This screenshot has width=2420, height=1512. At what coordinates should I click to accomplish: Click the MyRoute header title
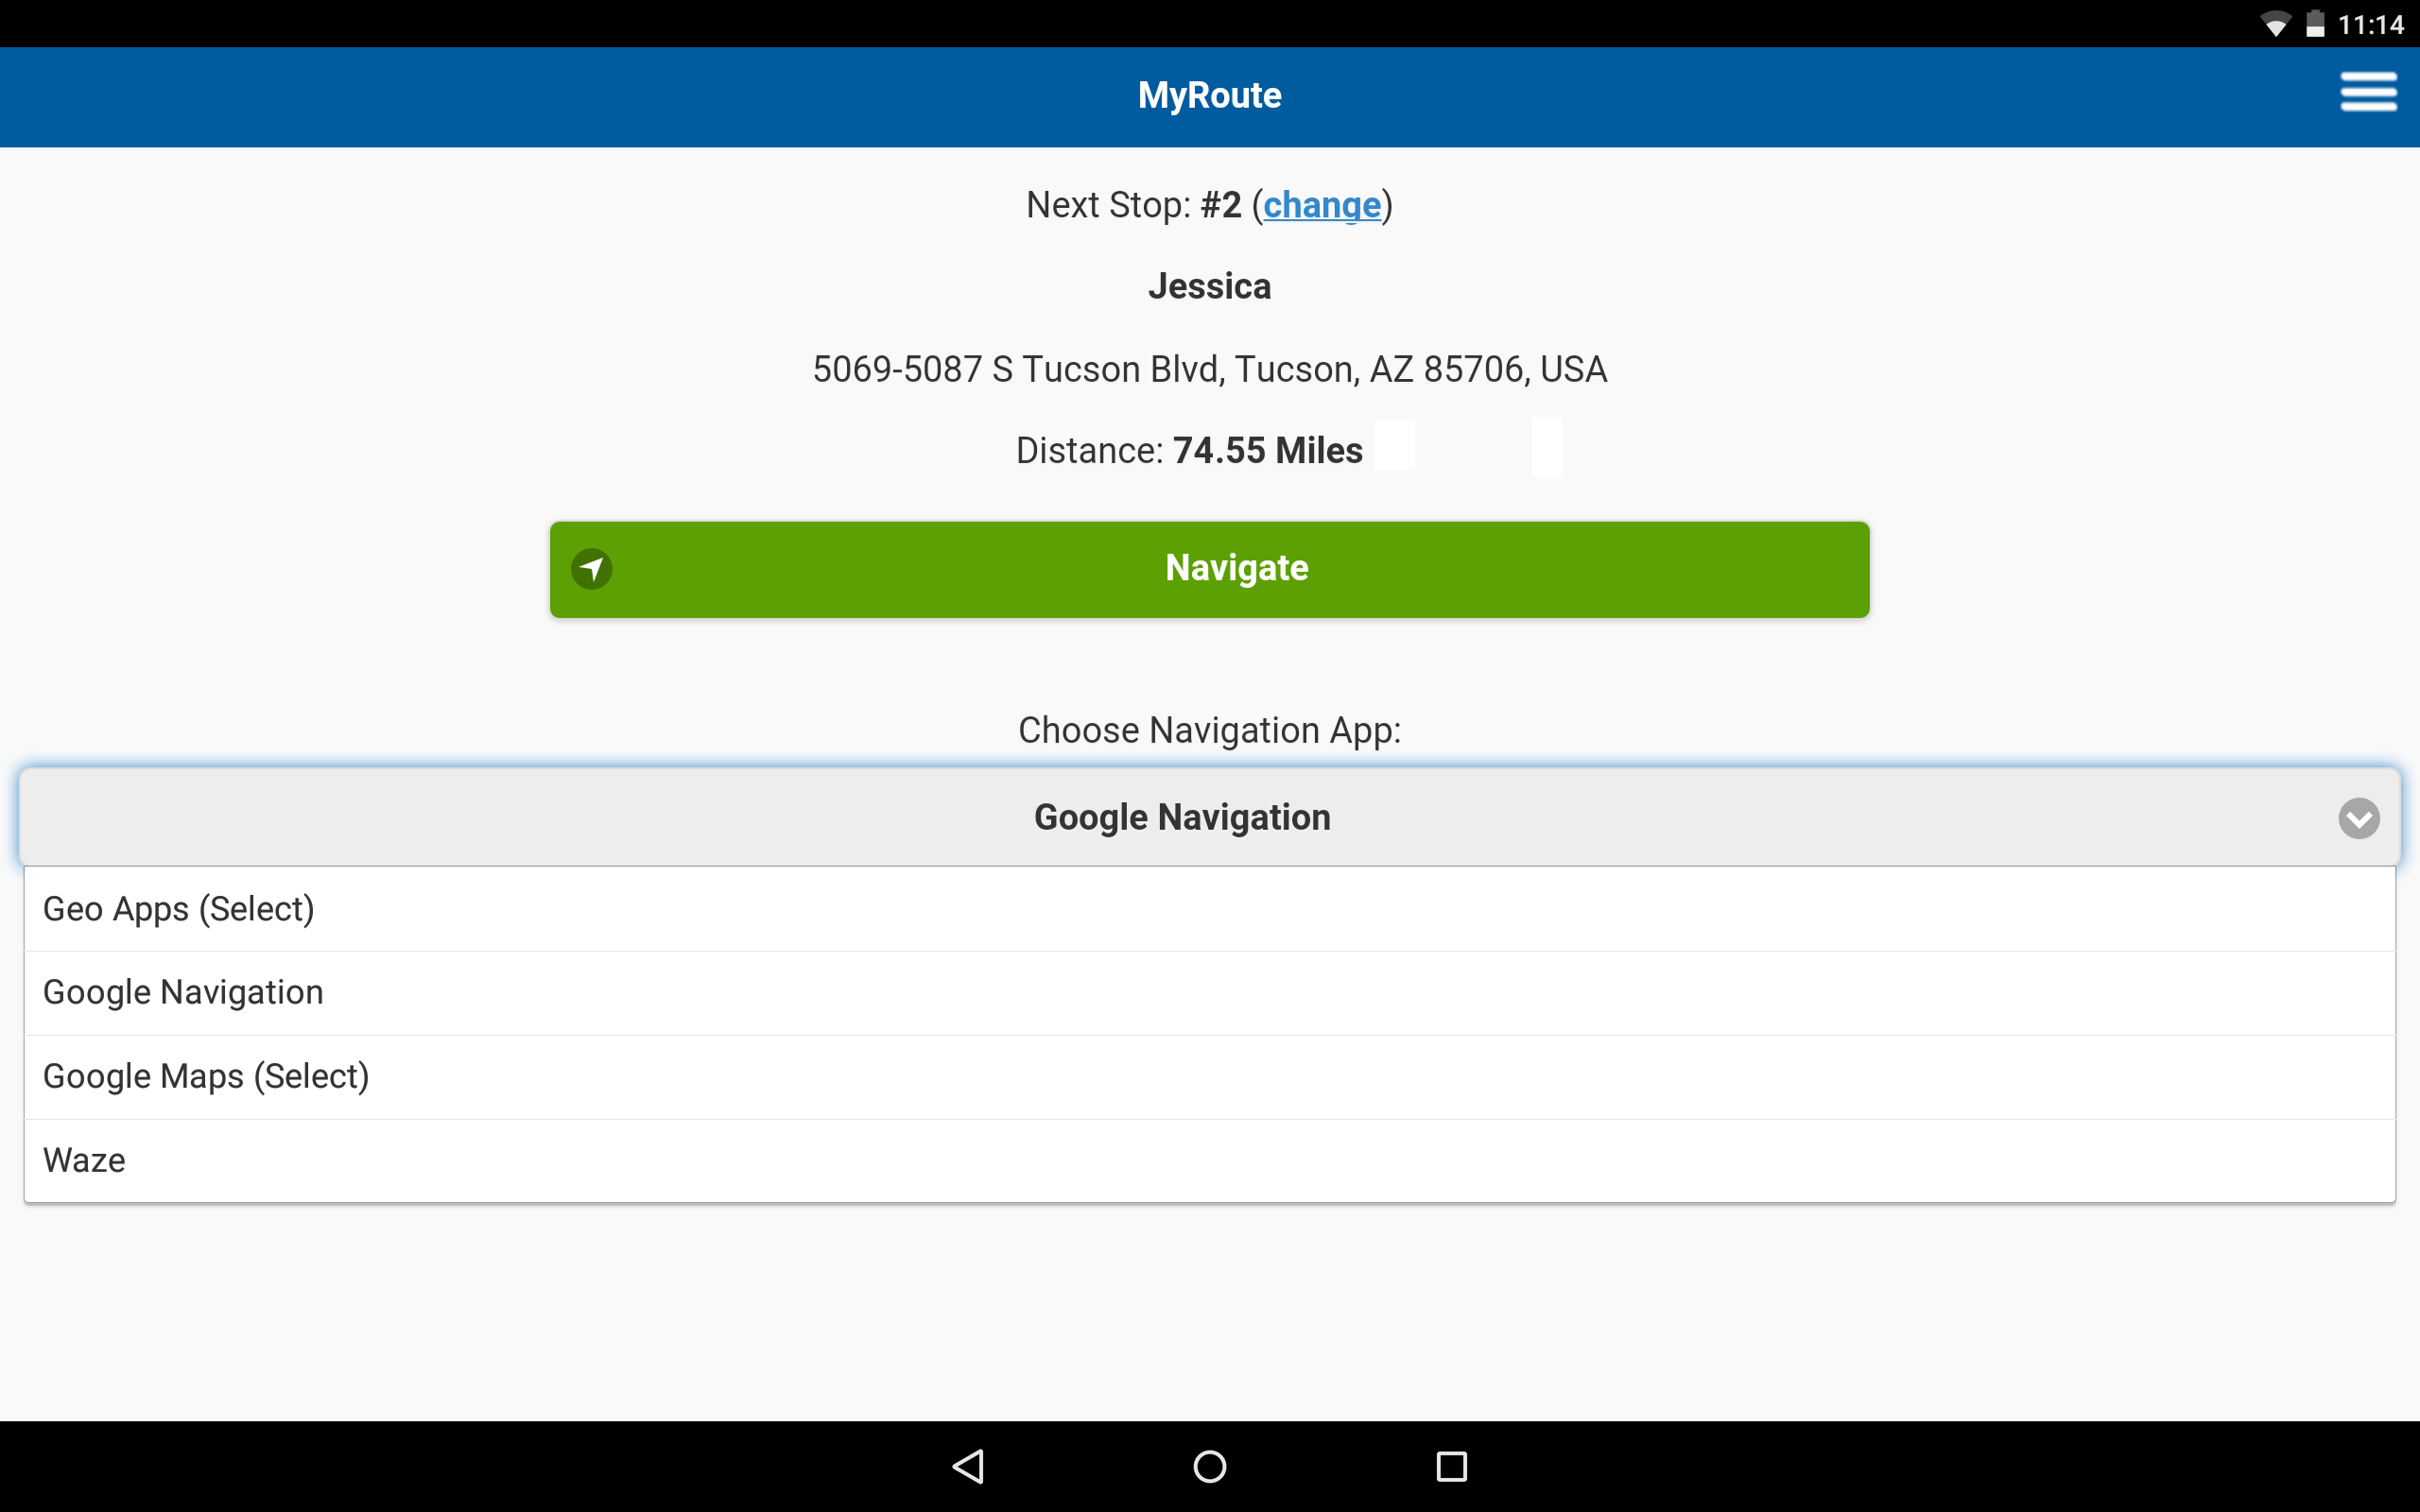tap(1209, 95)
